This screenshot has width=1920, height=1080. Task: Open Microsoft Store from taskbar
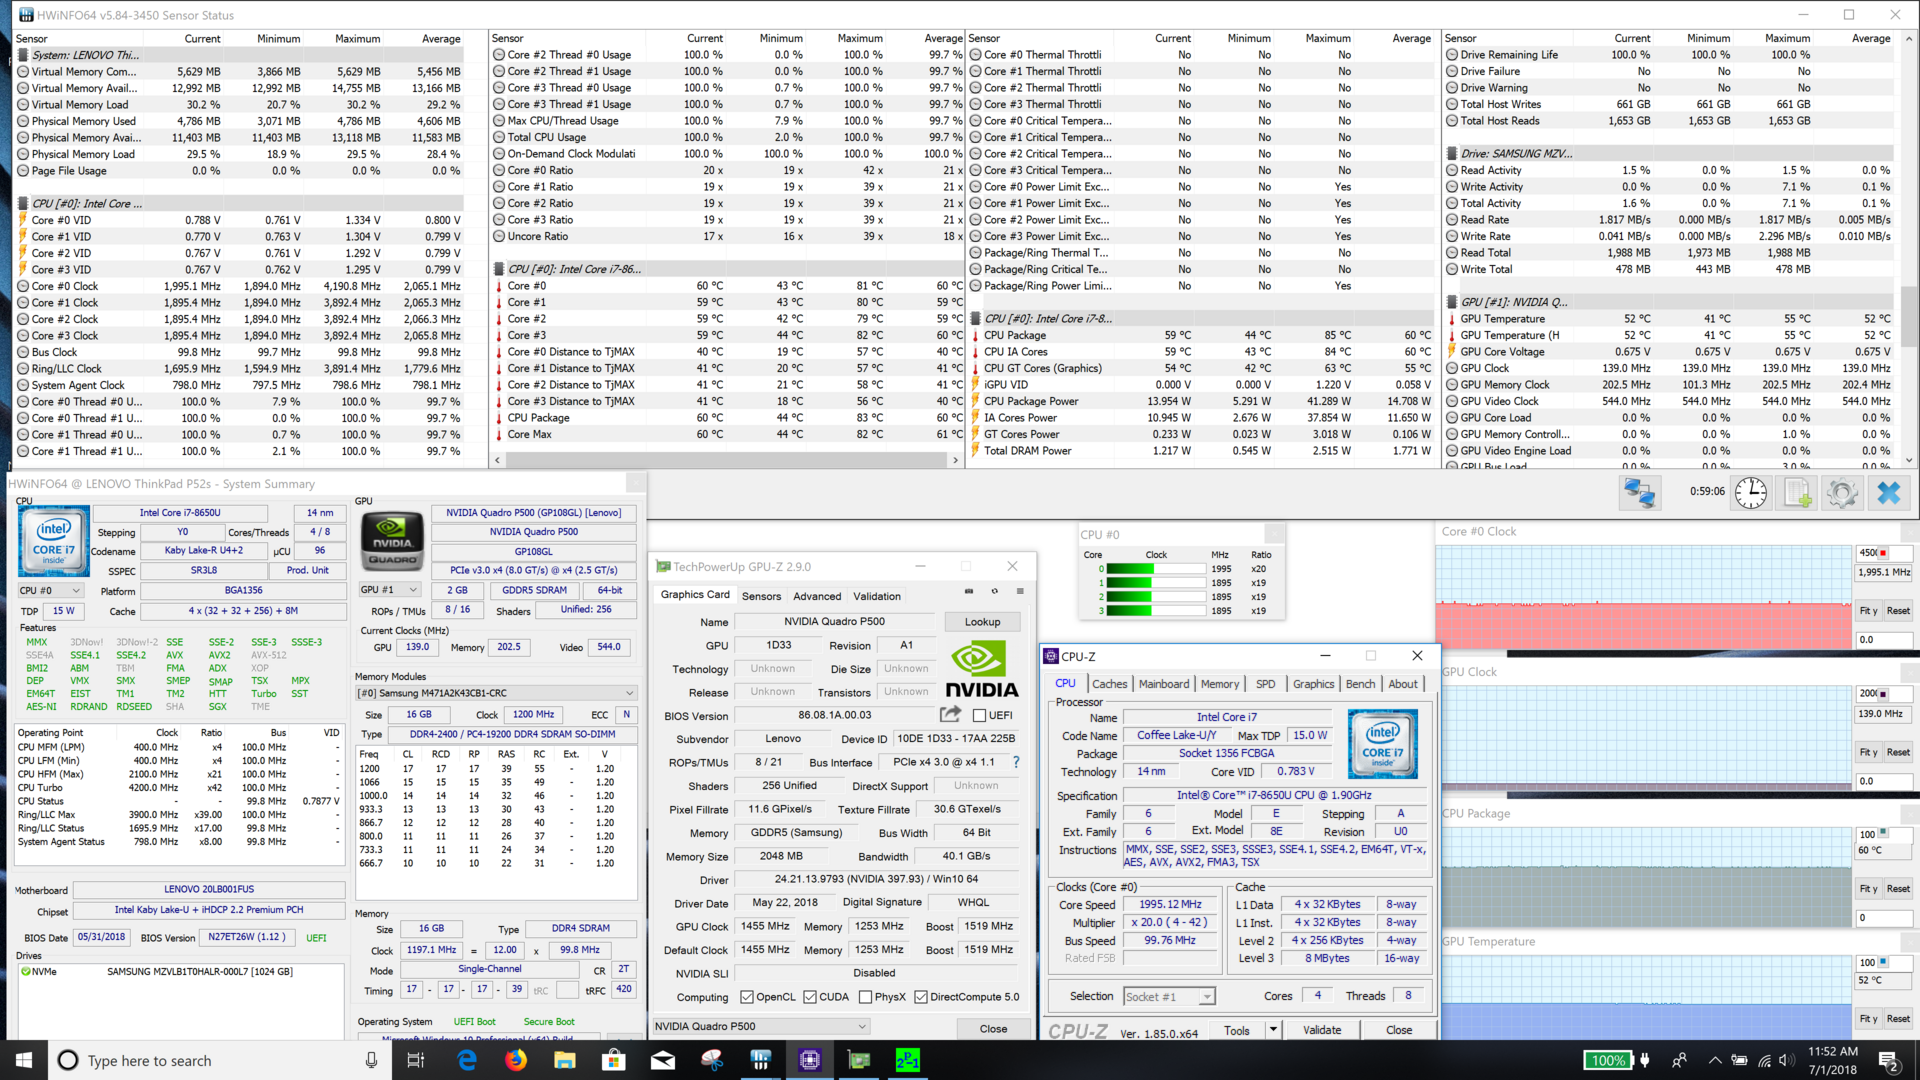point(614,1060)
